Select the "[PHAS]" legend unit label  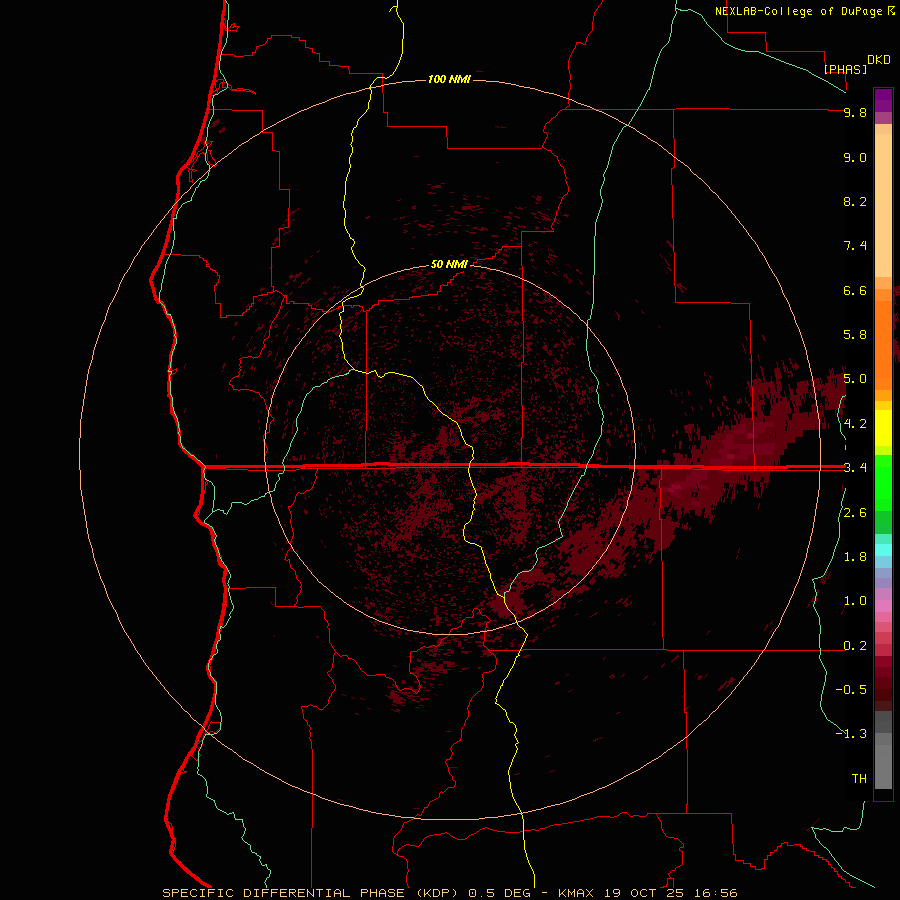pos(845,69)
